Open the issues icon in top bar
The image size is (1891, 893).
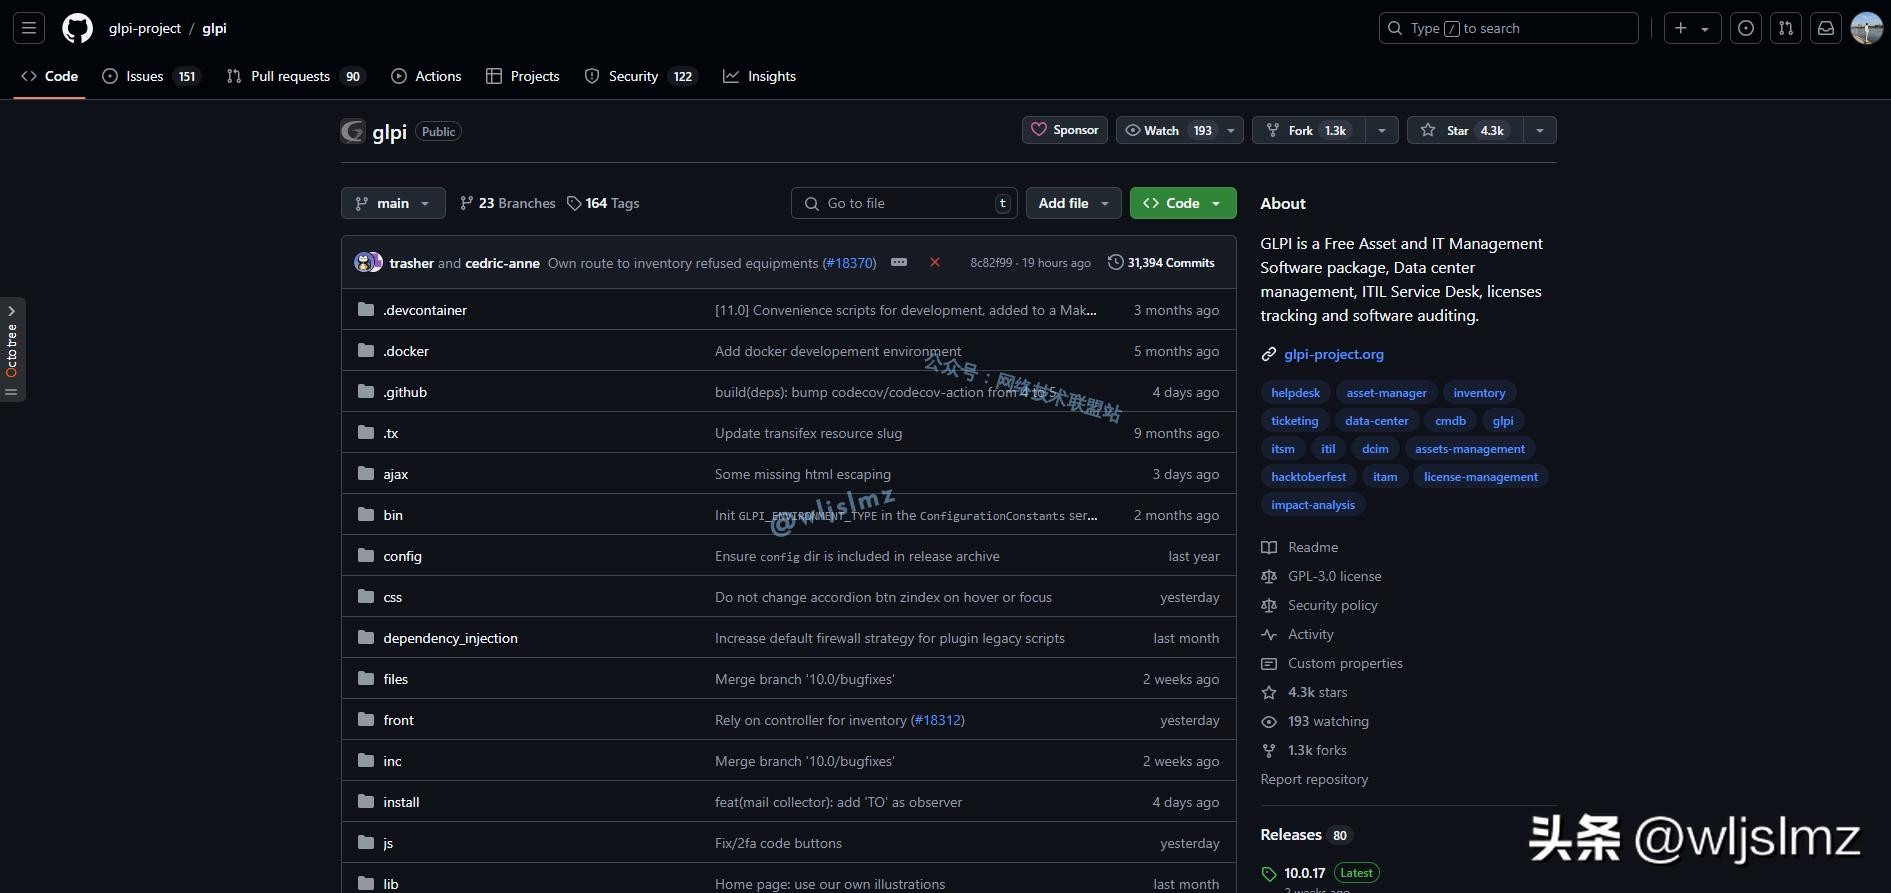(x=1745, y=28)
